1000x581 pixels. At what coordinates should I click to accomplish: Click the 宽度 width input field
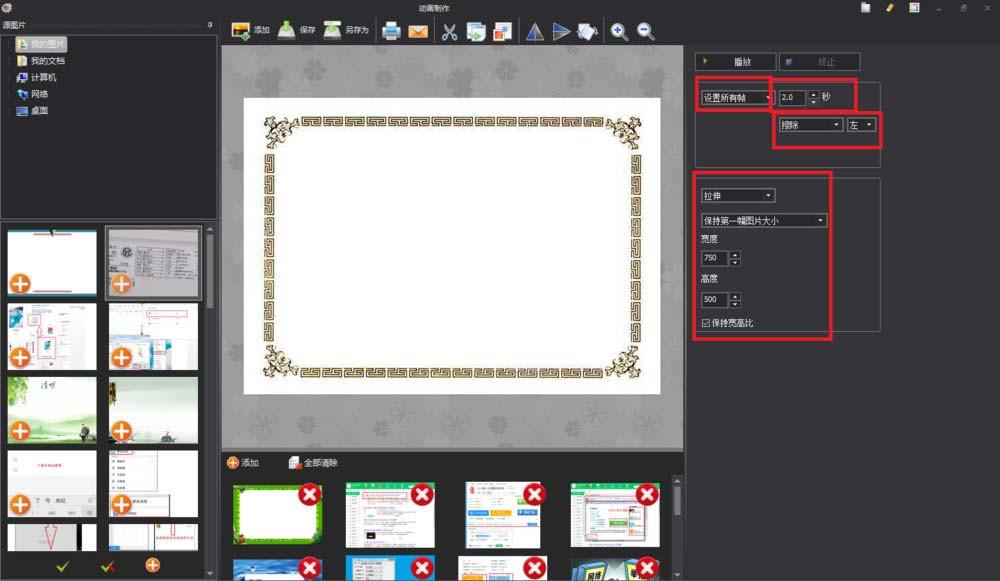pos(715,258)
